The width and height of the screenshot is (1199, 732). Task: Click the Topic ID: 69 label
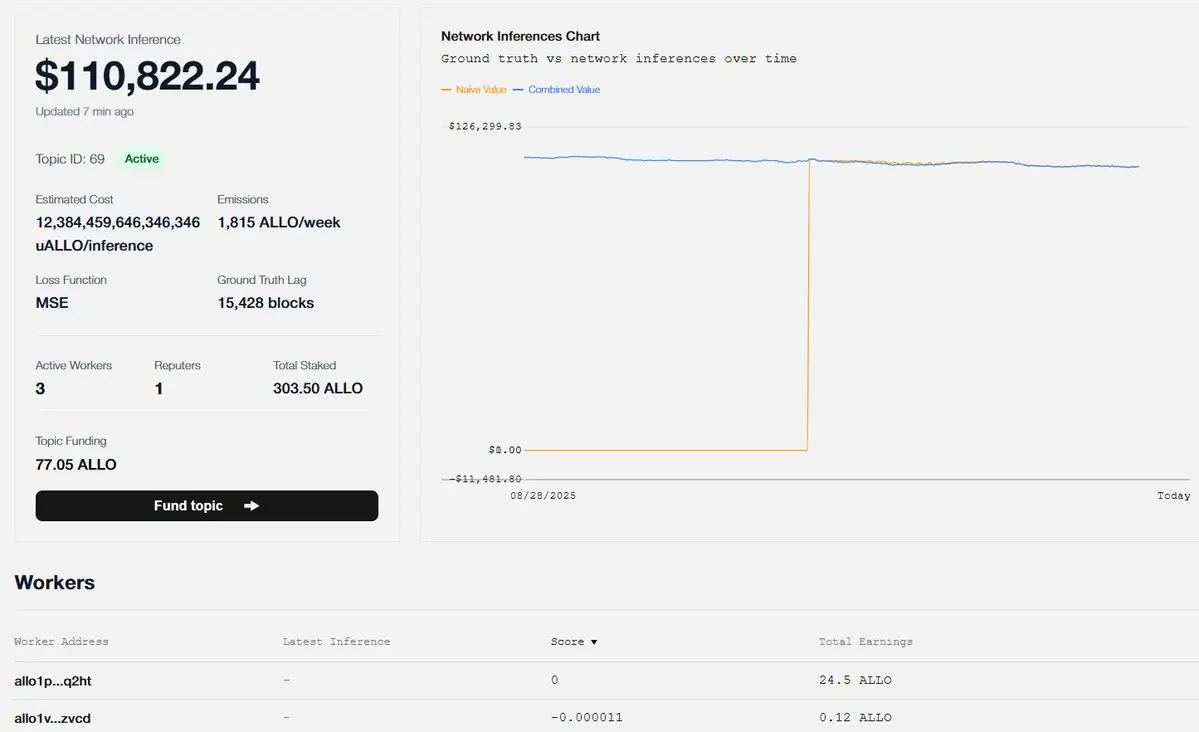pyautogui.click(x=70, y=159)
